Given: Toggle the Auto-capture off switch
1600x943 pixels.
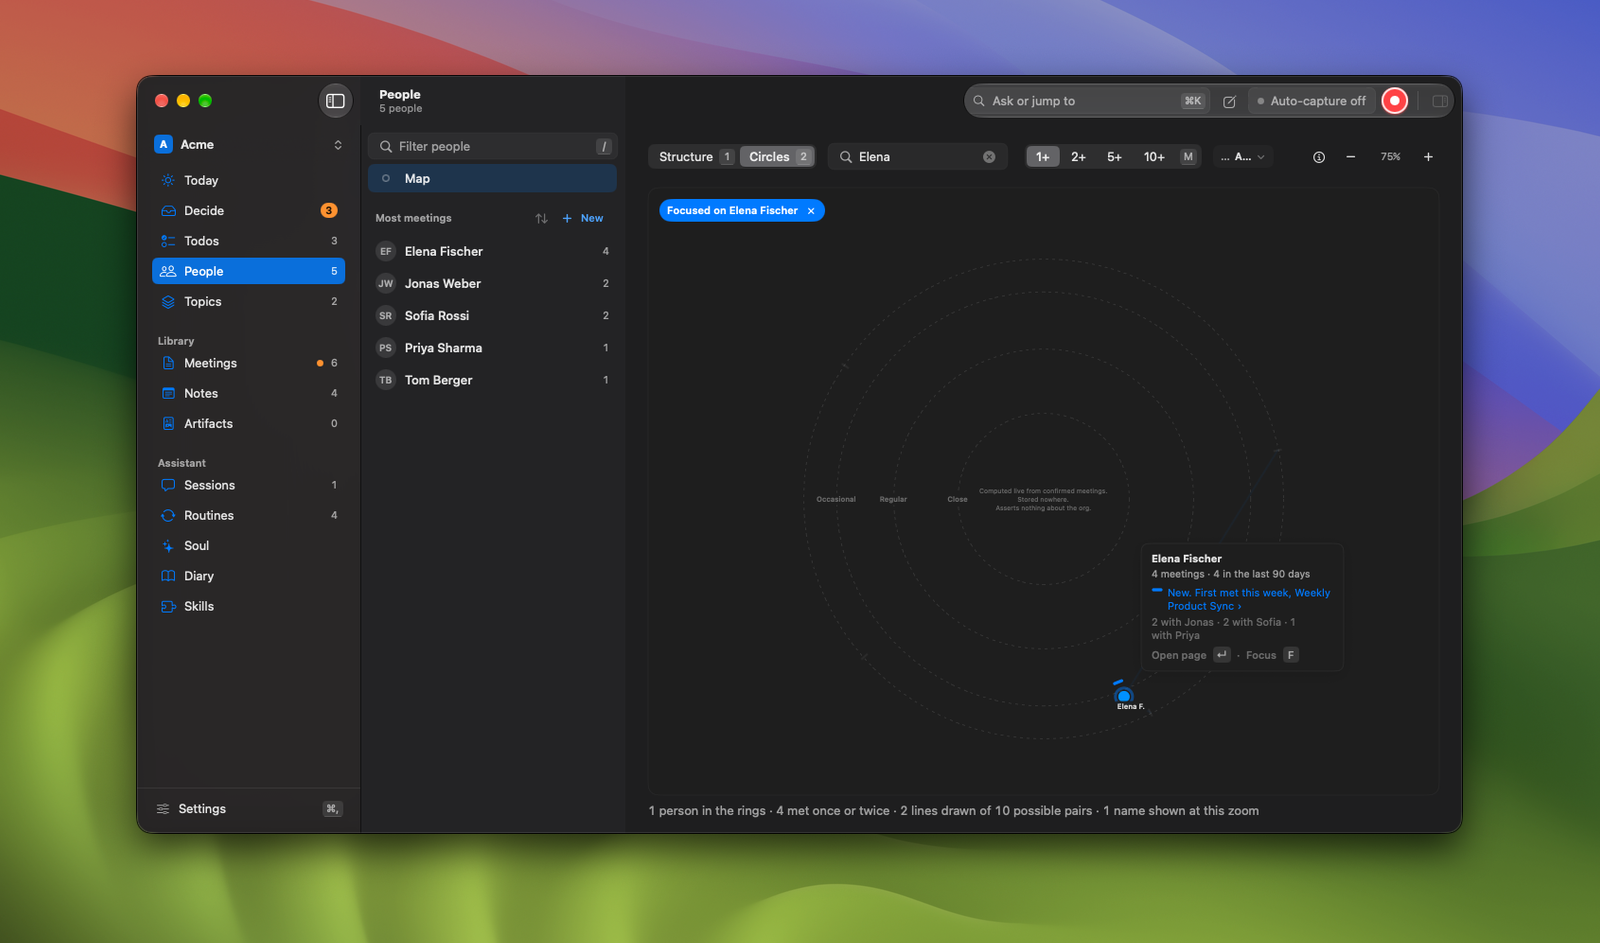Looking at the screenshot, I should coord(1311,101).
